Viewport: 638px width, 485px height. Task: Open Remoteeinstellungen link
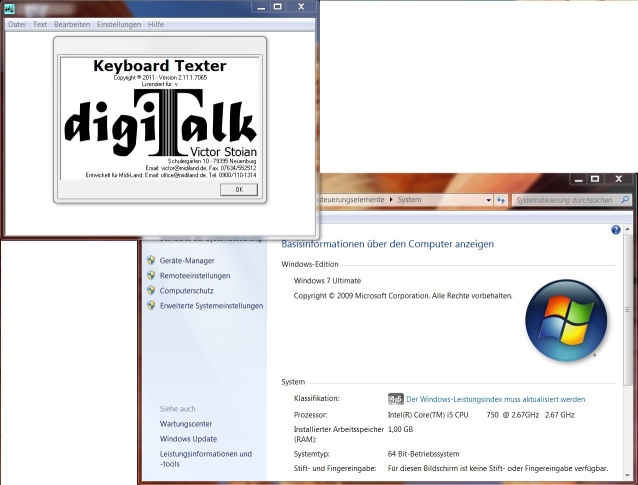[195, 275]
